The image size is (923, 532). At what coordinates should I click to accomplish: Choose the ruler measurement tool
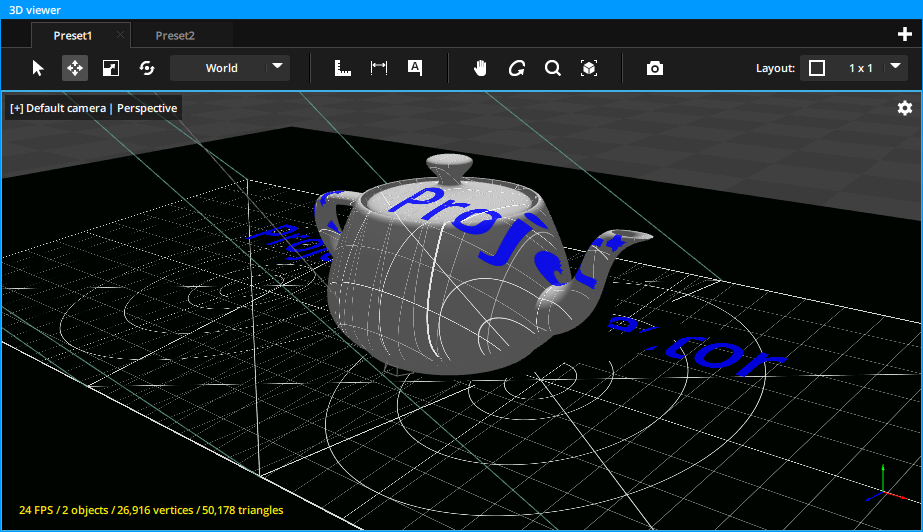(x=343, y=68)
